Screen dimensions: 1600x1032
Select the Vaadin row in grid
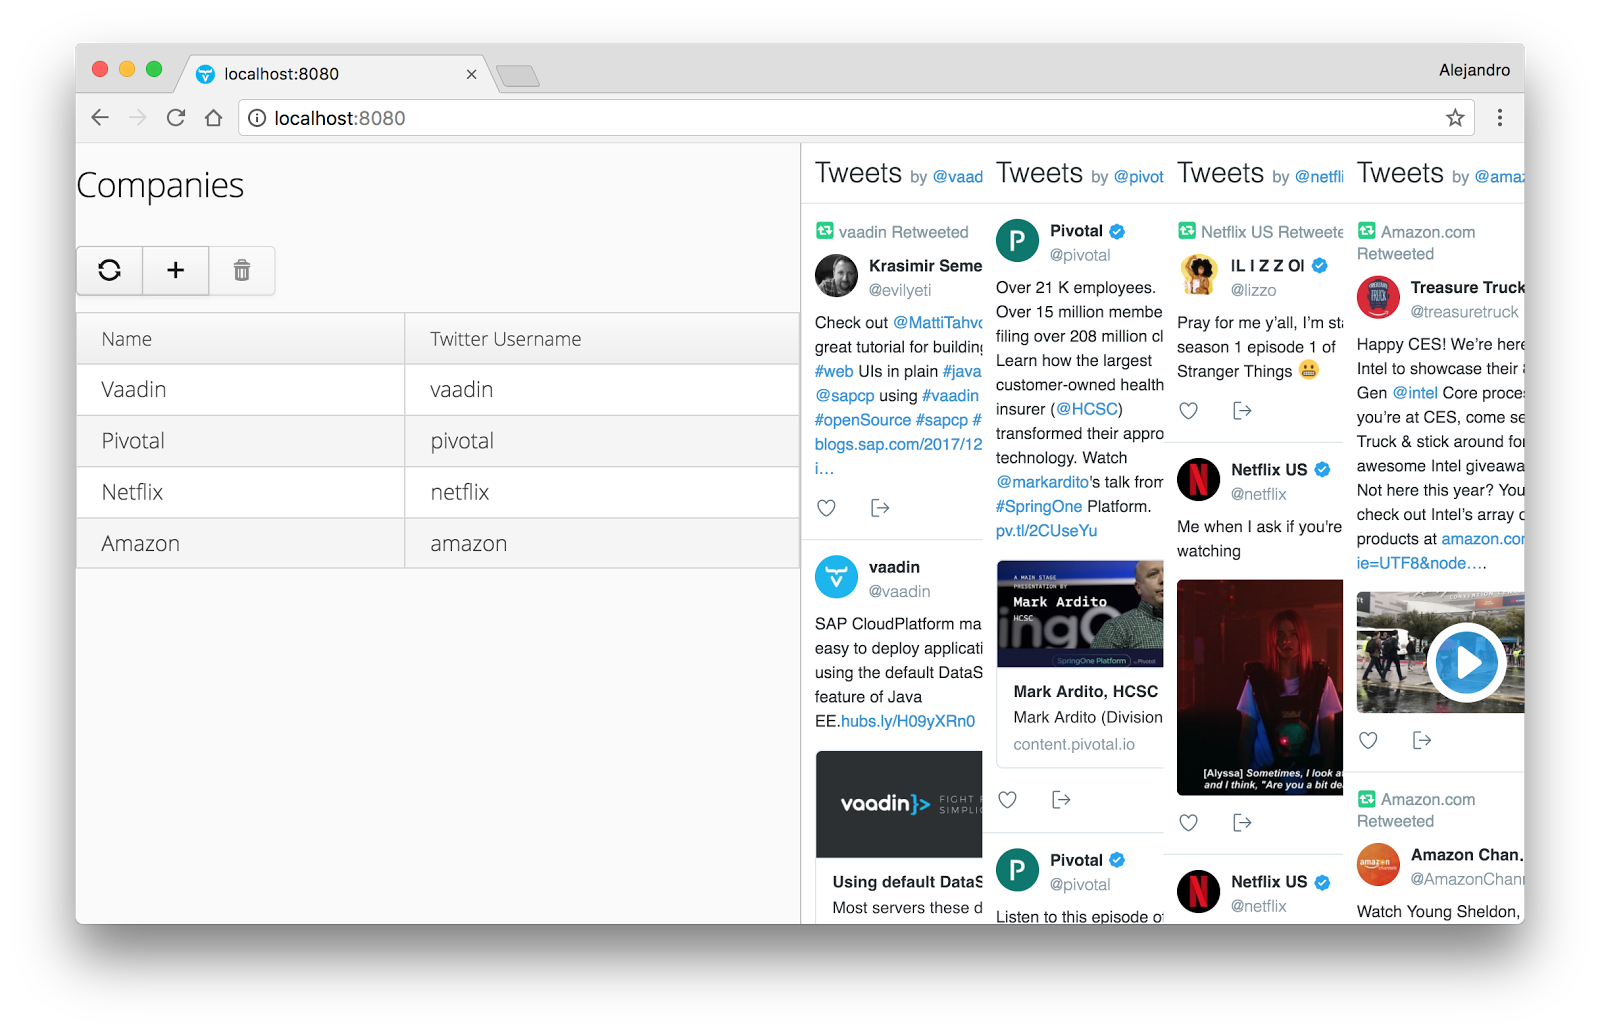pyautogui.click(x=240, y=390)
